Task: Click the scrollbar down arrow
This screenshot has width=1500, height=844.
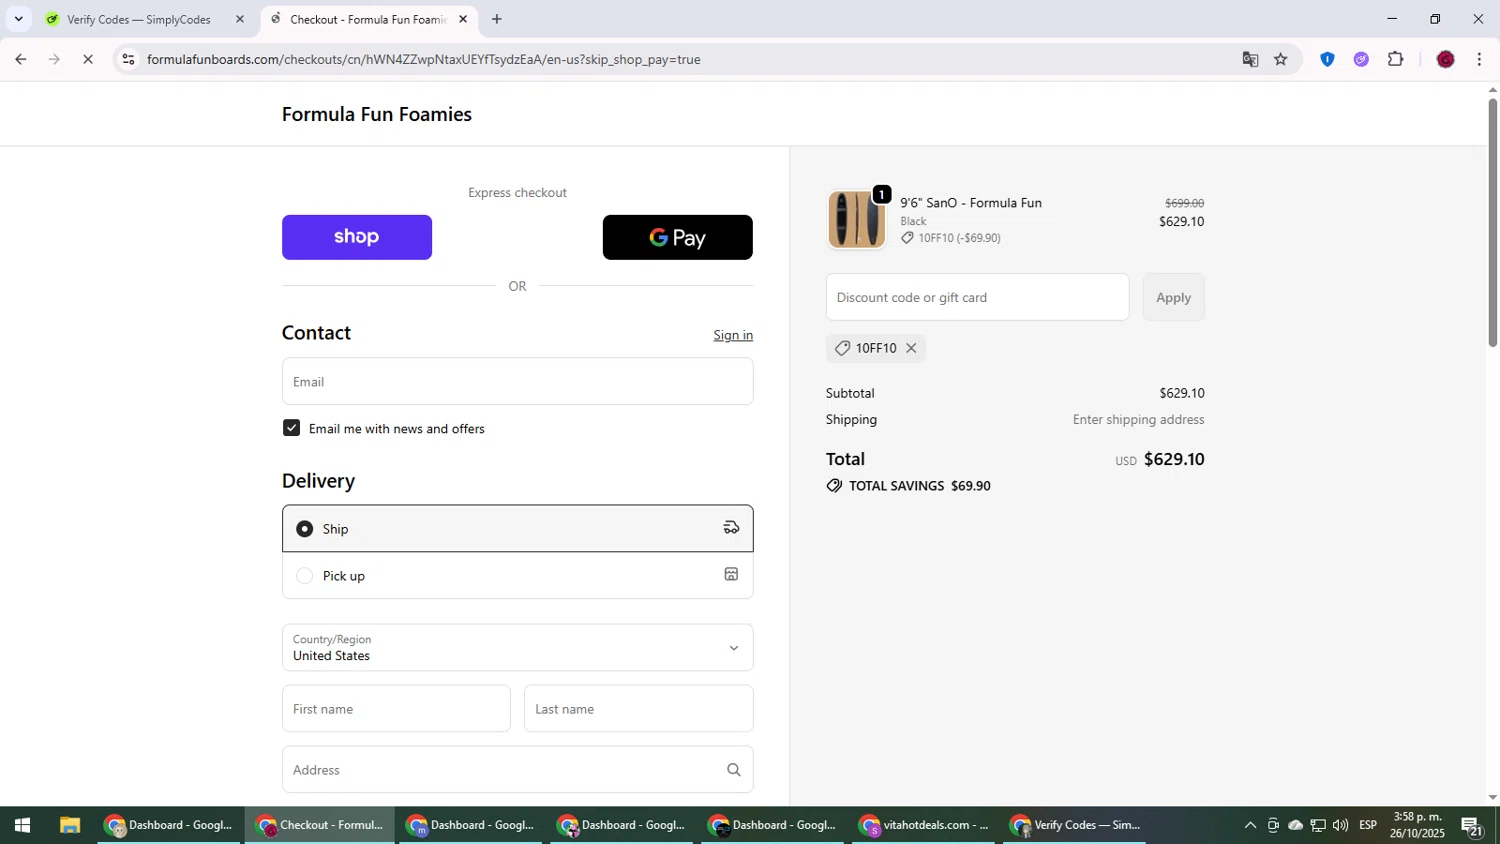Action: click(1492, 797)
